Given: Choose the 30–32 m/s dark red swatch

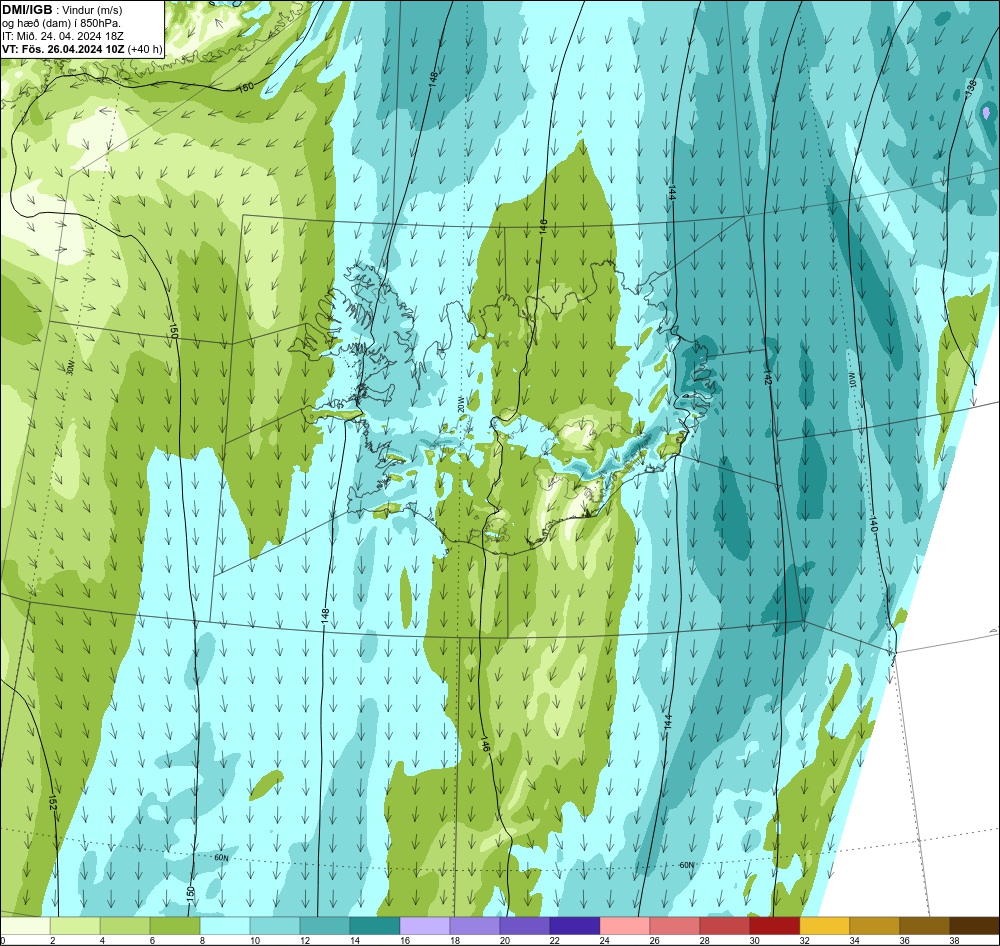Looking at the screenshot, I should (775, 926).
